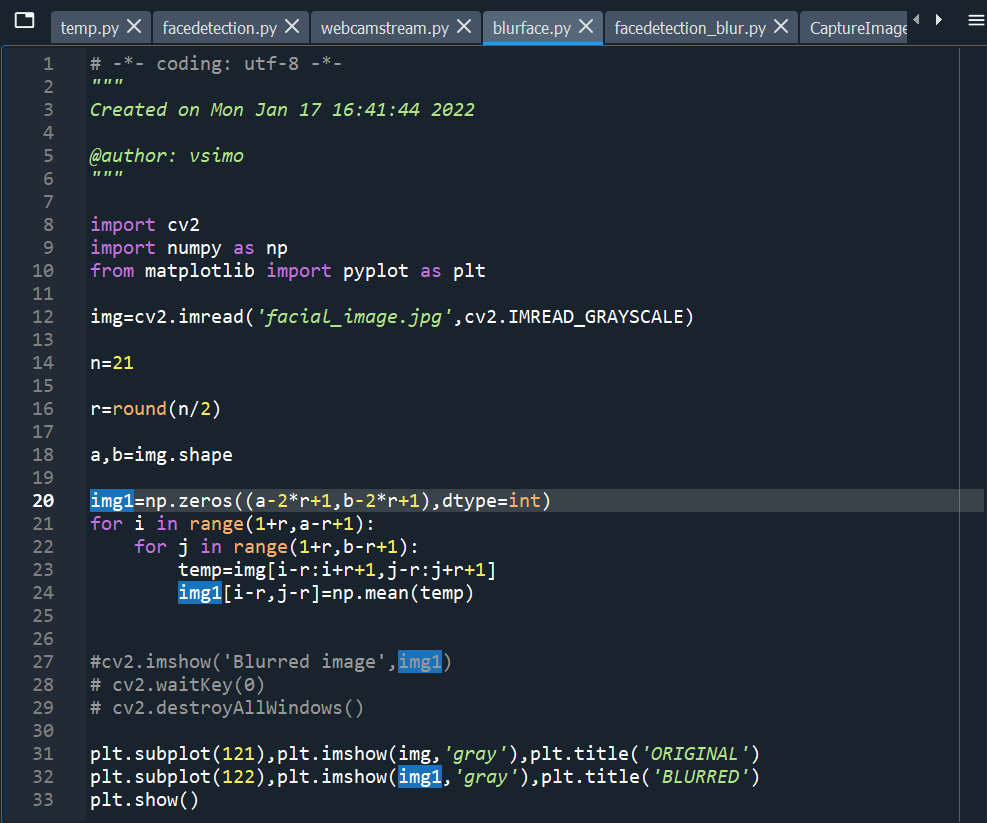The width and height of the screenshot is (987, 823).
Task: Click 'Created on Mon Jan 17' docstring line
Action: [282, 110]
